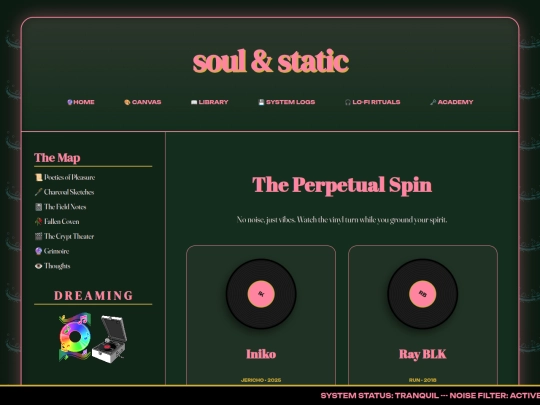Screen dimensions: 540x405
Task: Open Grimoire sidebar link
Action: tap(52, 251)
